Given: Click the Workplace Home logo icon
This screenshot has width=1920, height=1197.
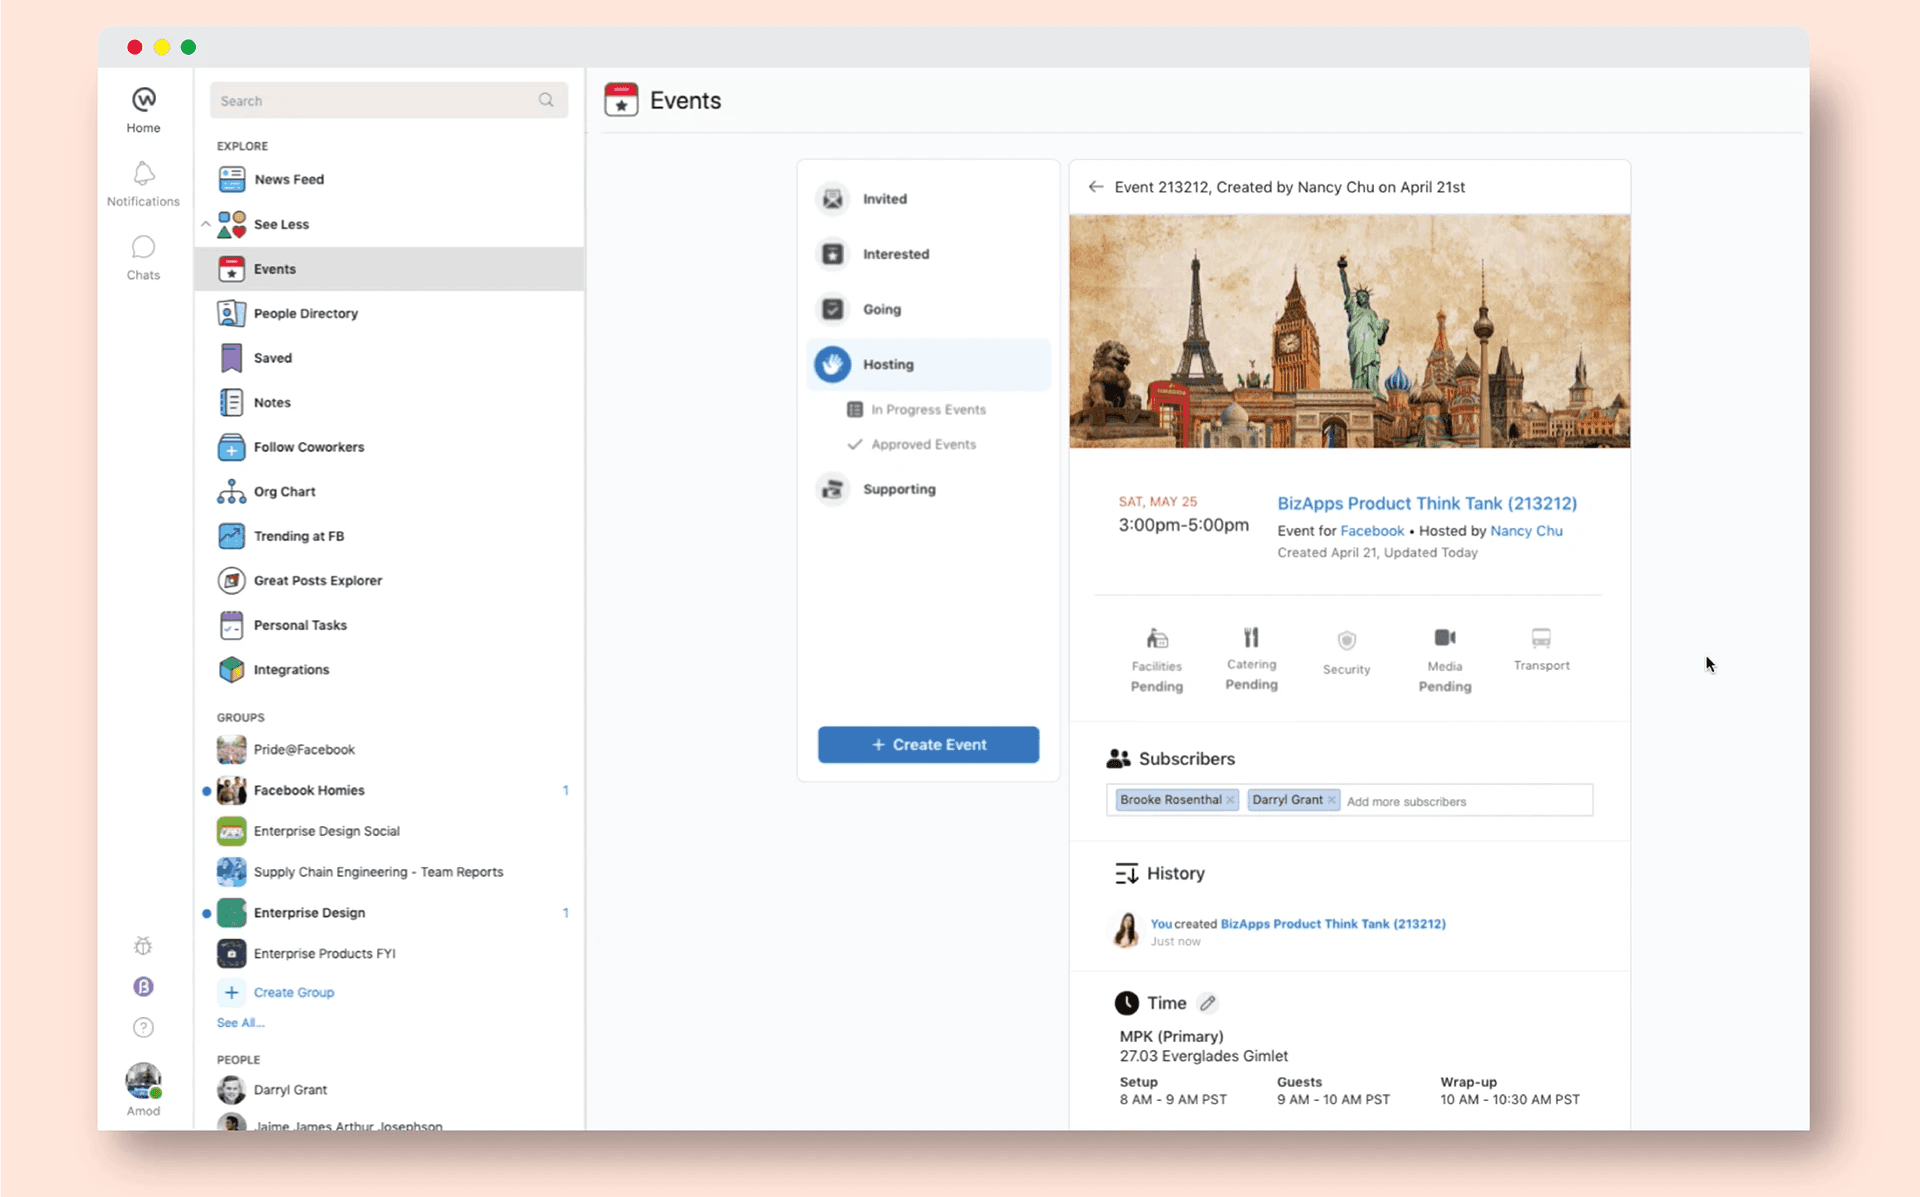Looking at the screenshot, I should point(144,100).
